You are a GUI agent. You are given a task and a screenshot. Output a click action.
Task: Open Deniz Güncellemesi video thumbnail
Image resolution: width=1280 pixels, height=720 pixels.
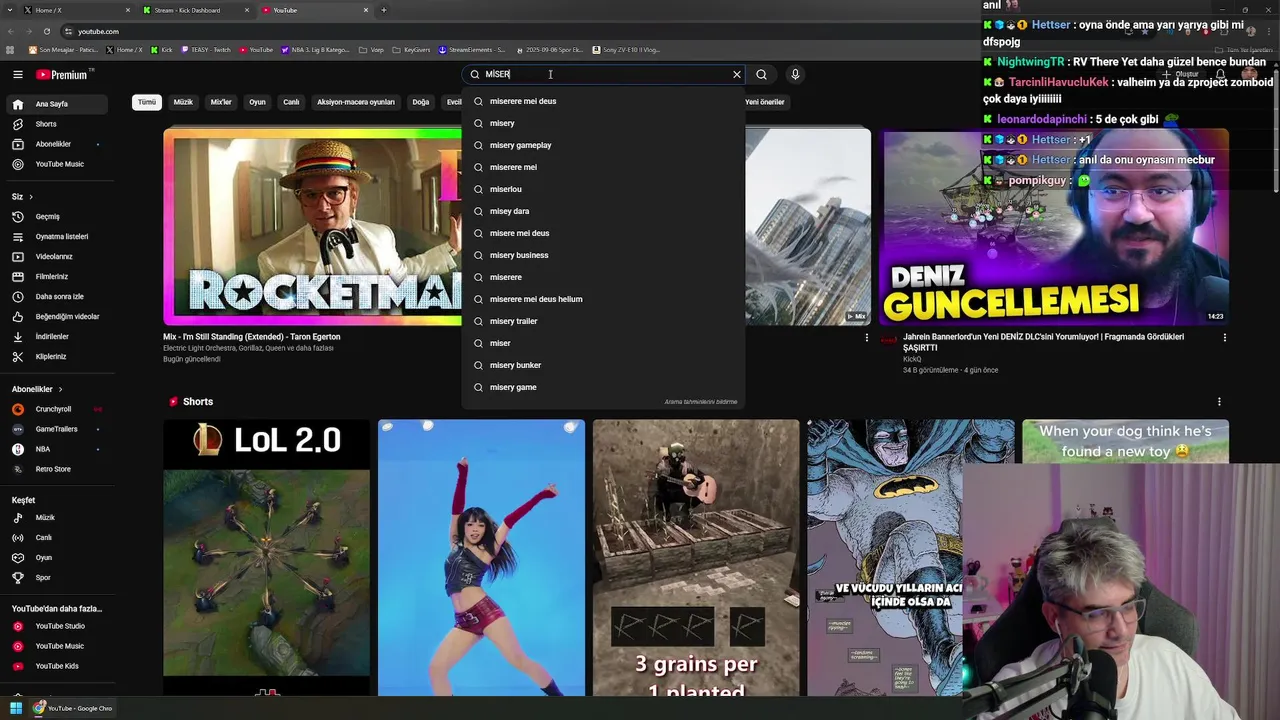point(1055,227)
